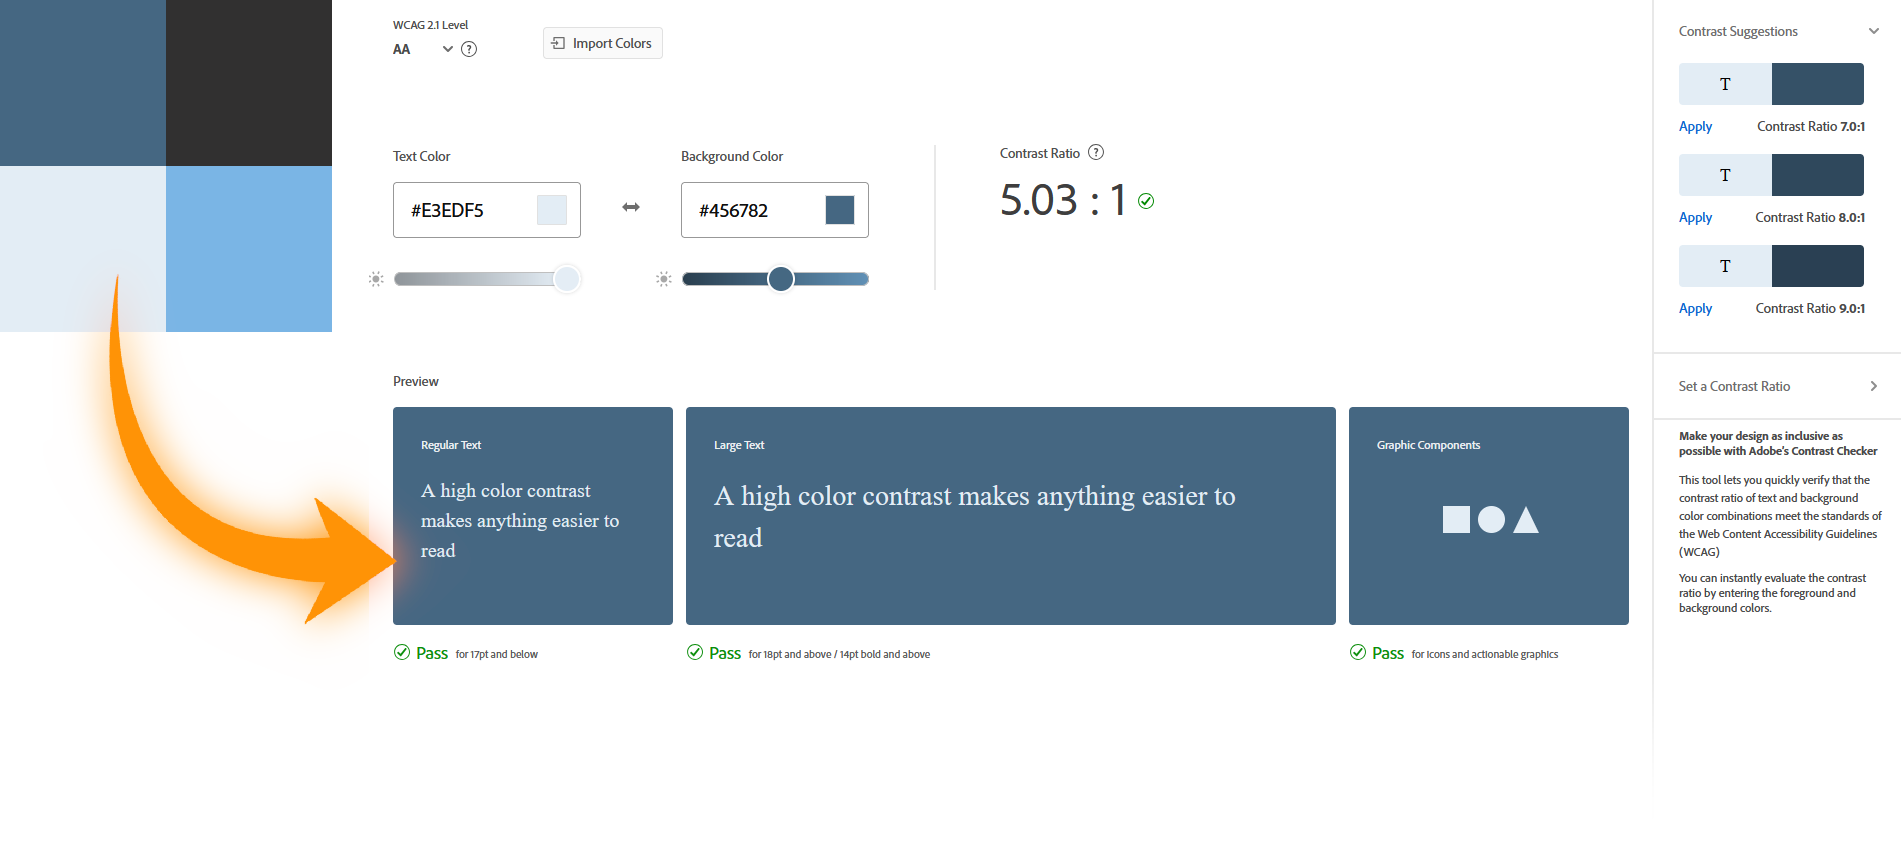Click the swap text and background colors icon
The image size is (1901, 858).
[x=631, y=207]
